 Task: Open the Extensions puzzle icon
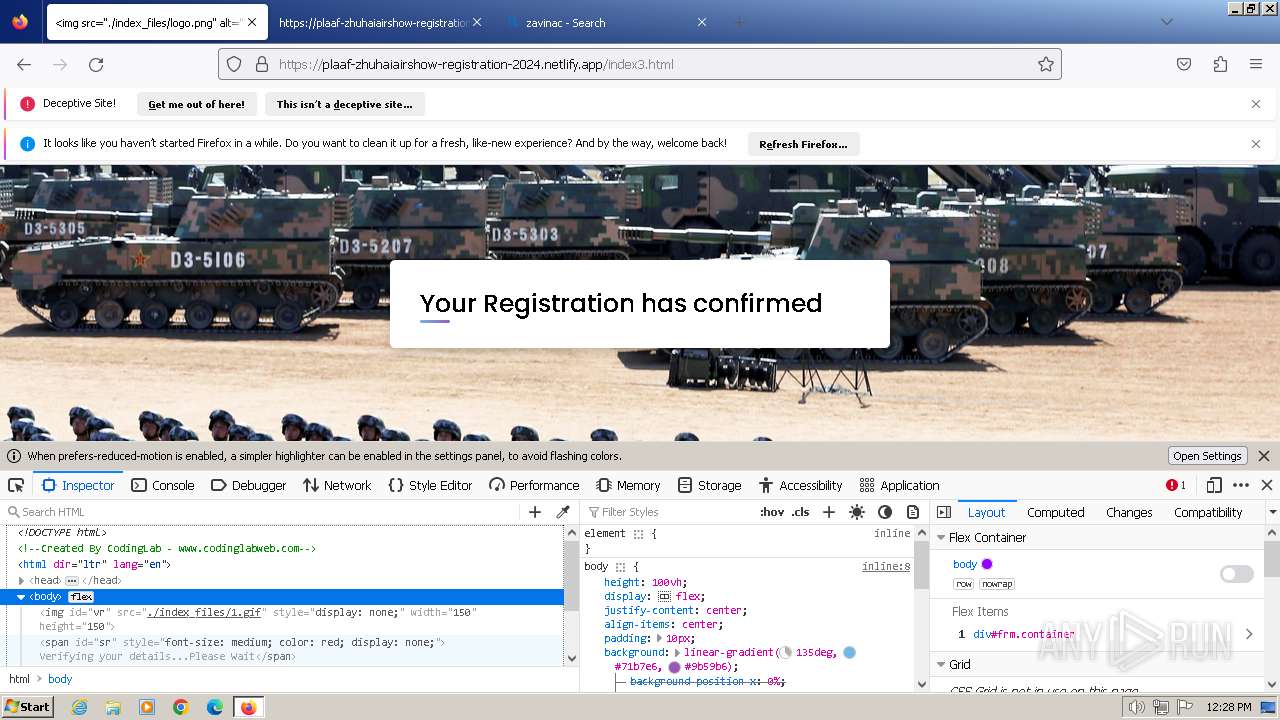tap(1220, 64)
